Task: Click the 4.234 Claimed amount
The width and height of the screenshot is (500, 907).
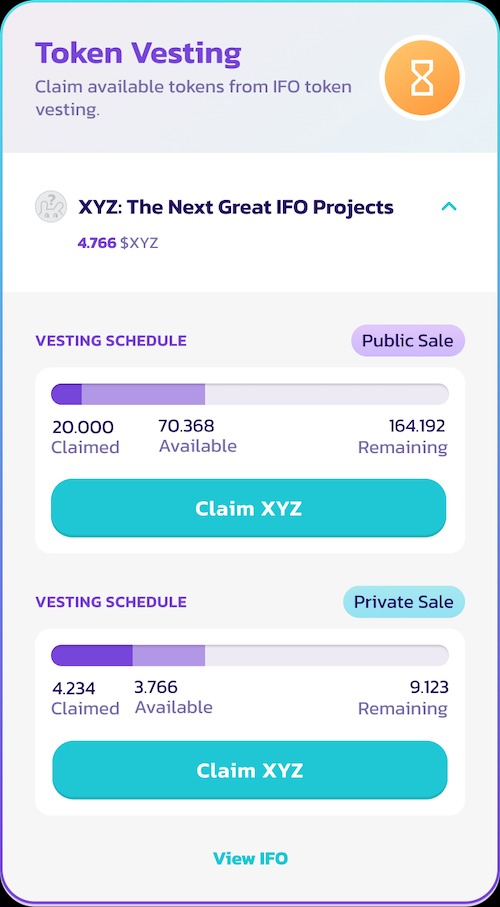Action: click(73, 689)
